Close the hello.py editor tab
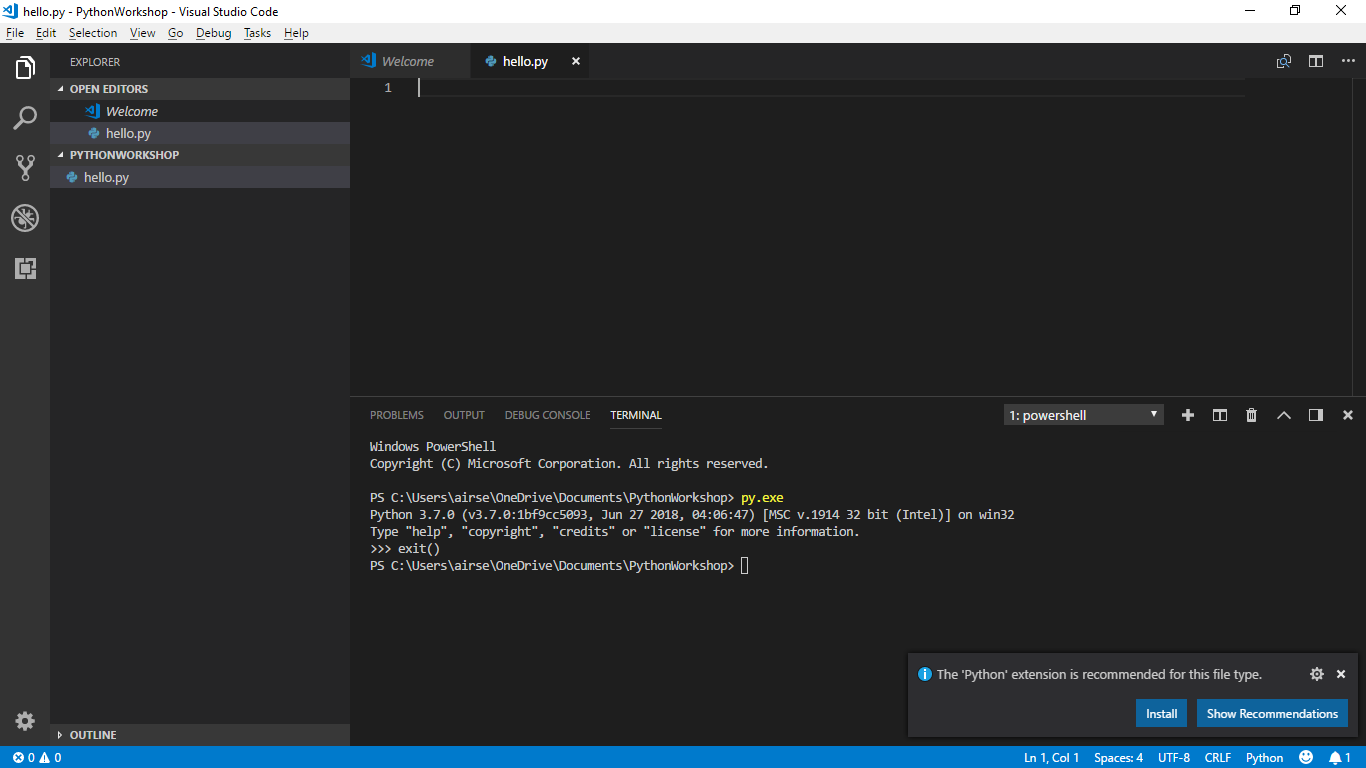The width and height of the screenshot is (1366, 768). click(x=576, y=61)
